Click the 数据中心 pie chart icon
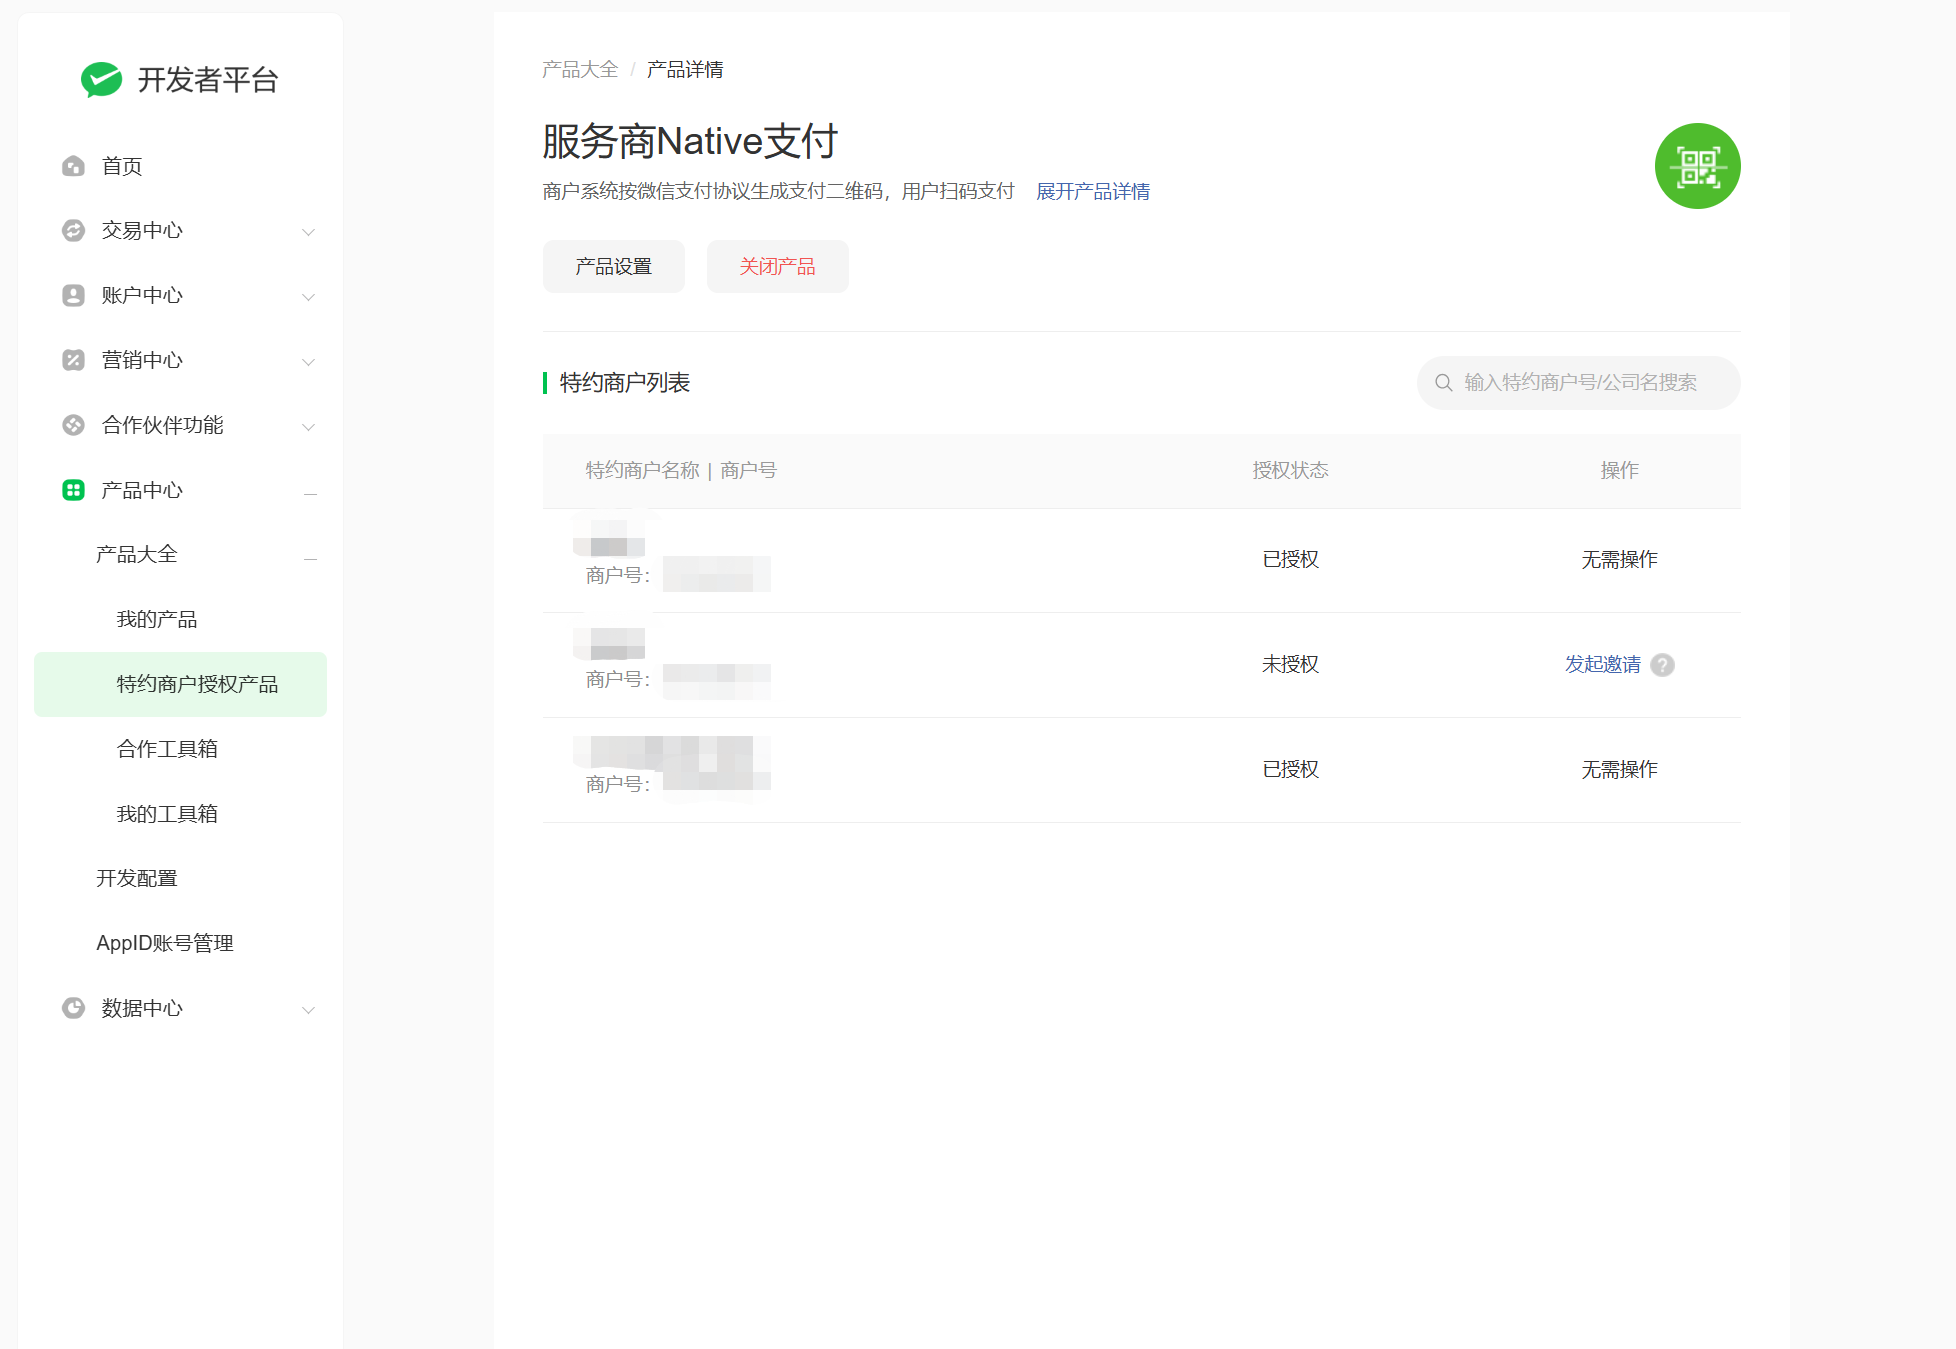Image resolution: width=1956 pixels, height=1349 pixels. point(73,1008)
